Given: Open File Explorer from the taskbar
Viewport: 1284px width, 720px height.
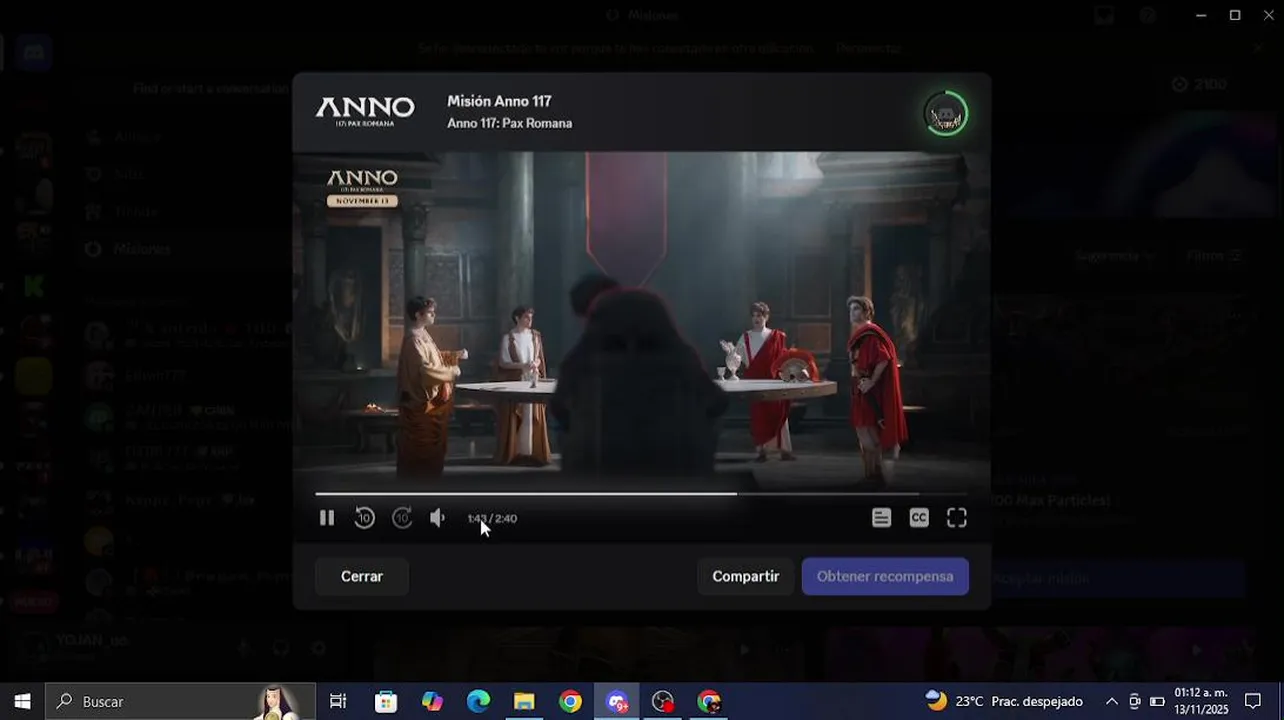Looking at the screenshot, I should (x=524, y=701).
